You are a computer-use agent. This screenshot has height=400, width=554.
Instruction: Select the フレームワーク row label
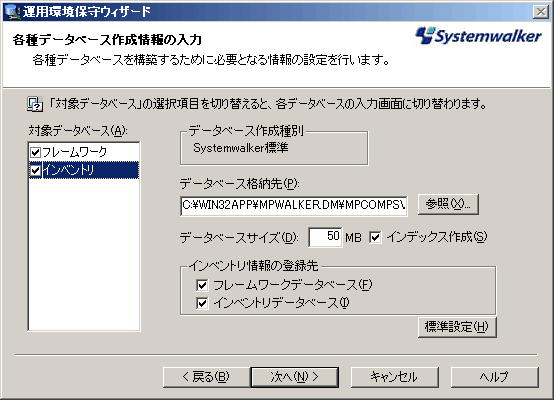(x=75, y=152)
